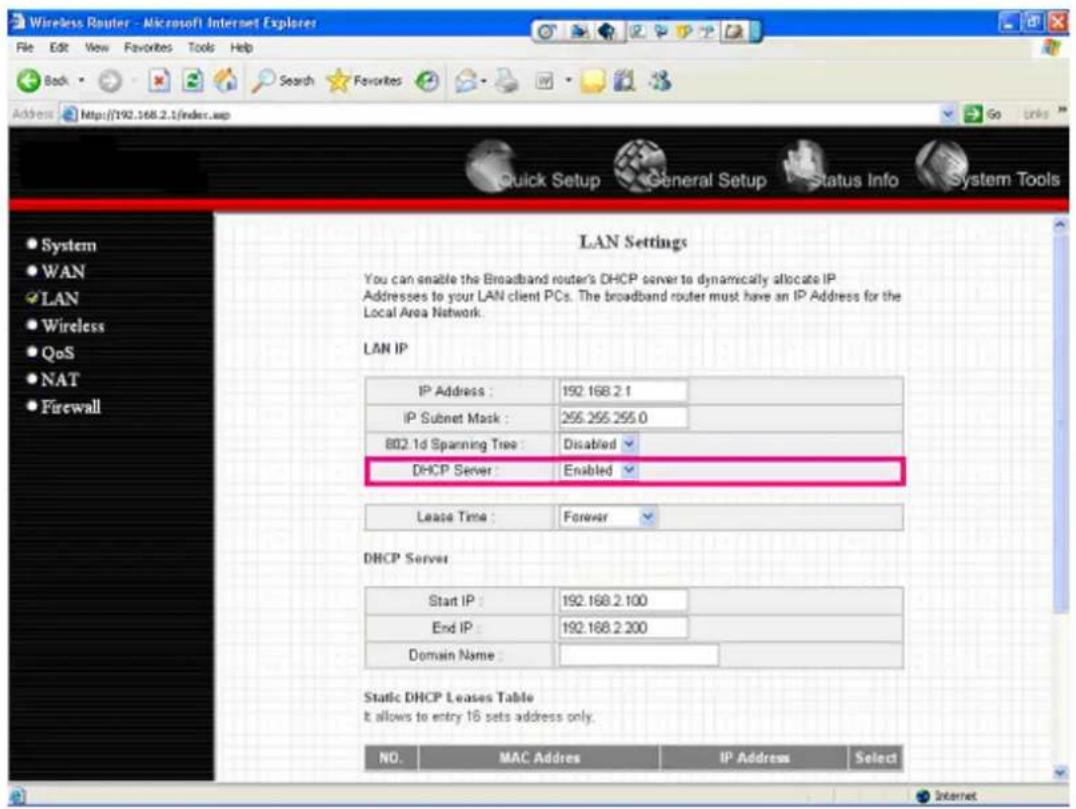Click the Research book icon

pyautogui.click(x=624, y=82)
